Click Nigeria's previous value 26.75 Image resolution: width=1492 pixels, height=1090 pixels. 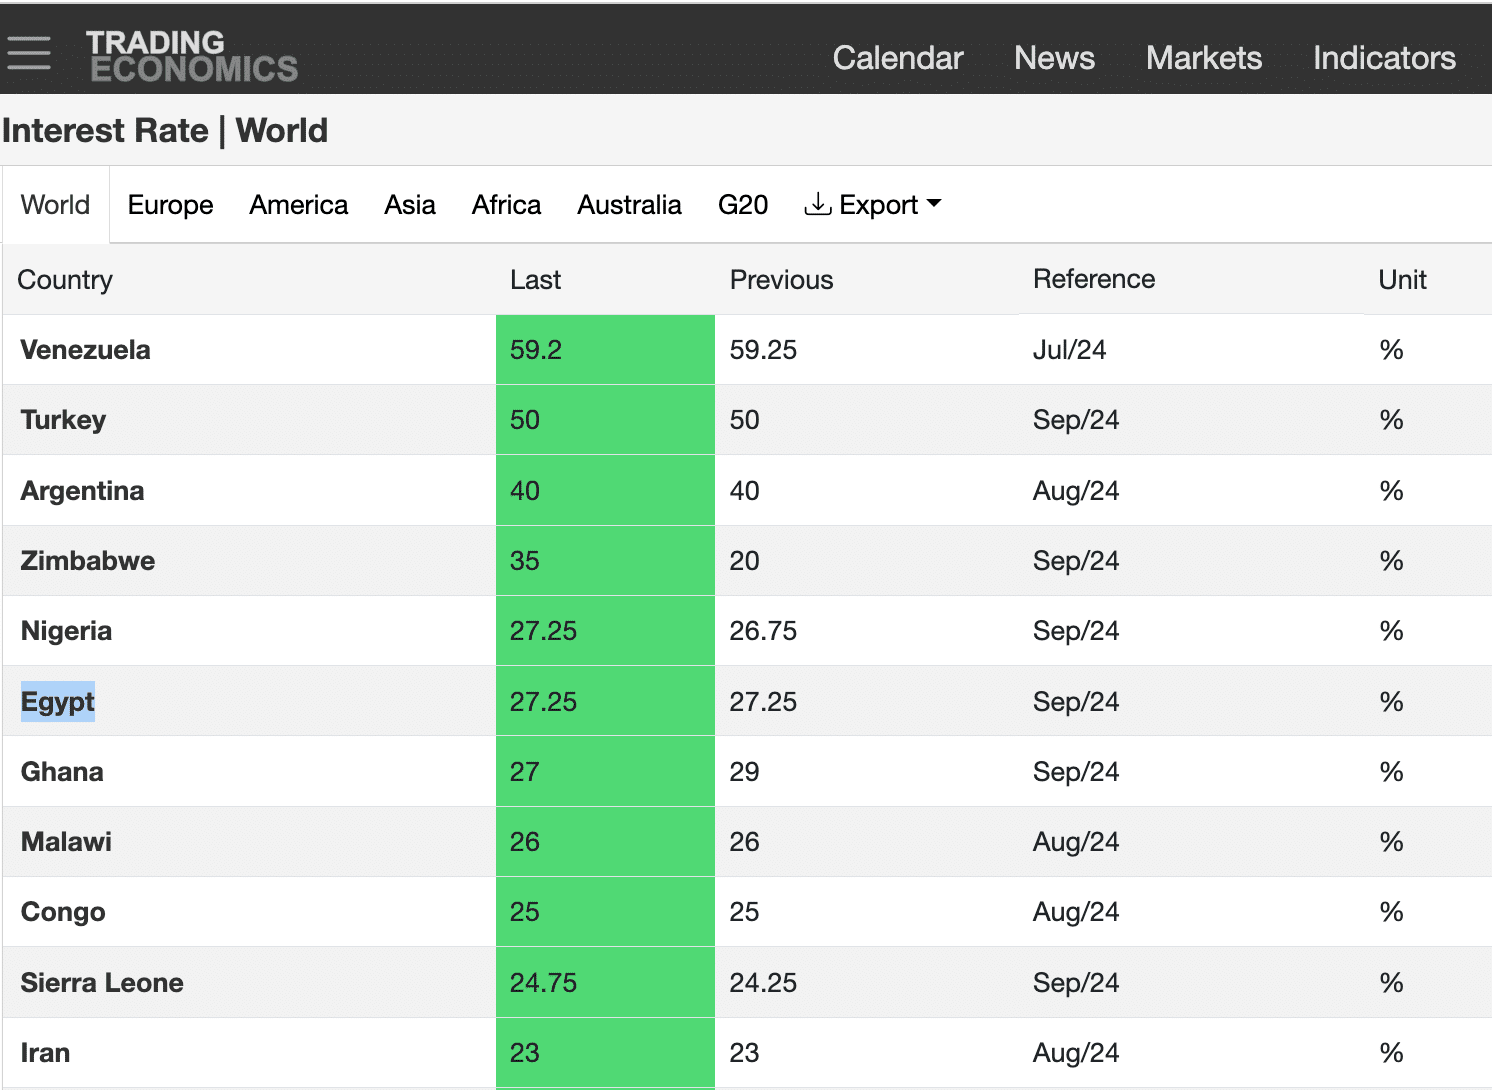coord(763,631)
